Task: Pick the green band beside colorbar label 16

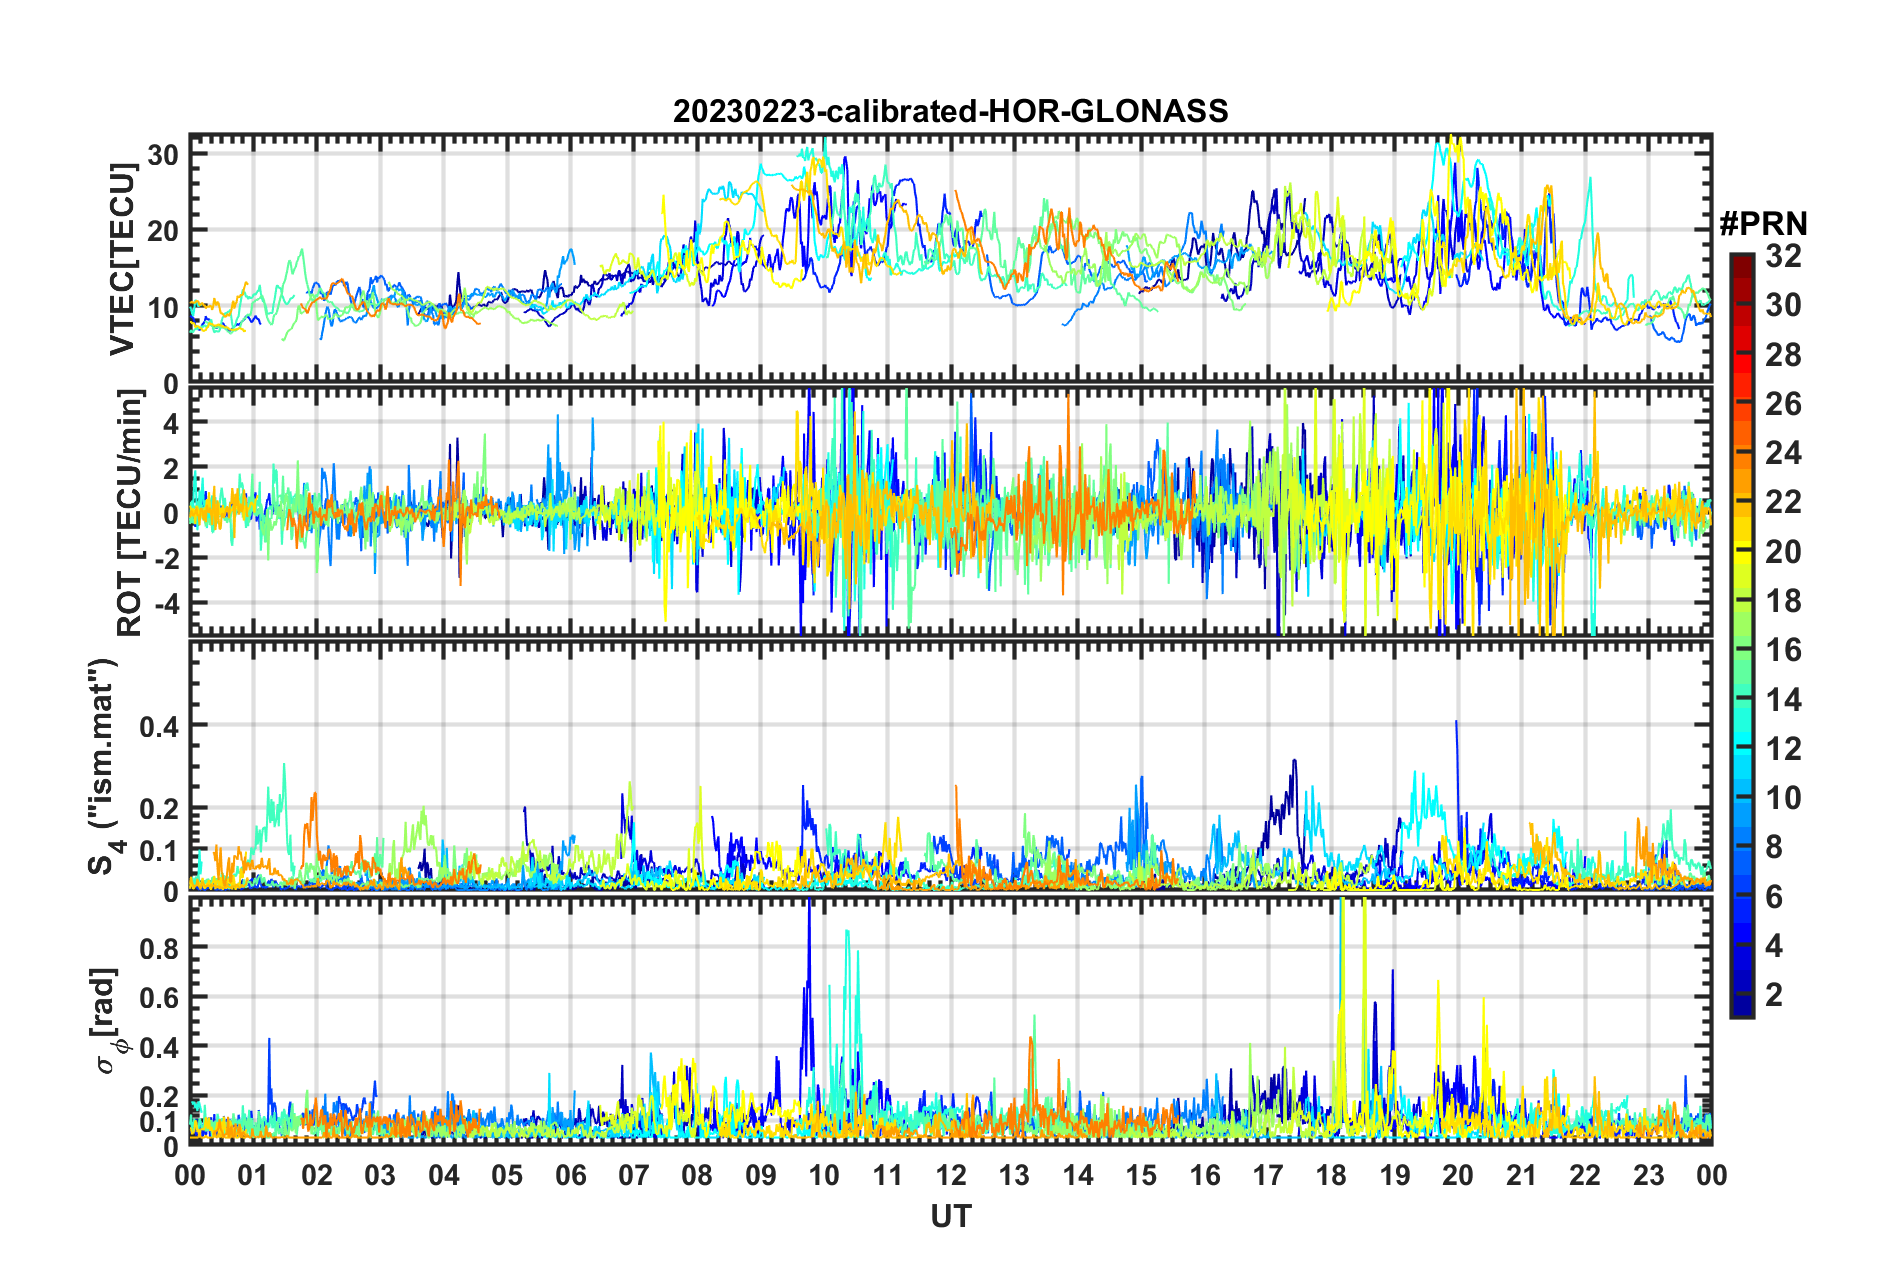Action: [1742, 650]
